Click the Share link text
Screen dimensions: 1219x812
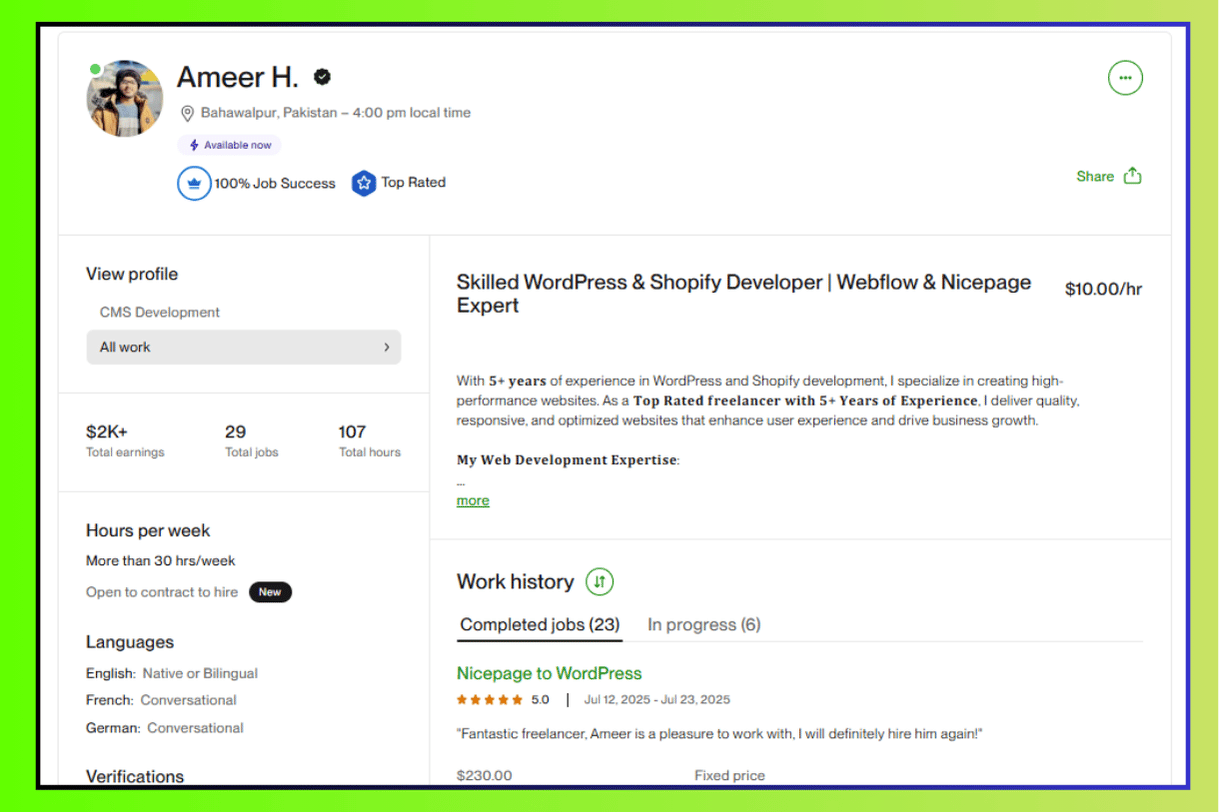coord(1095,176)
